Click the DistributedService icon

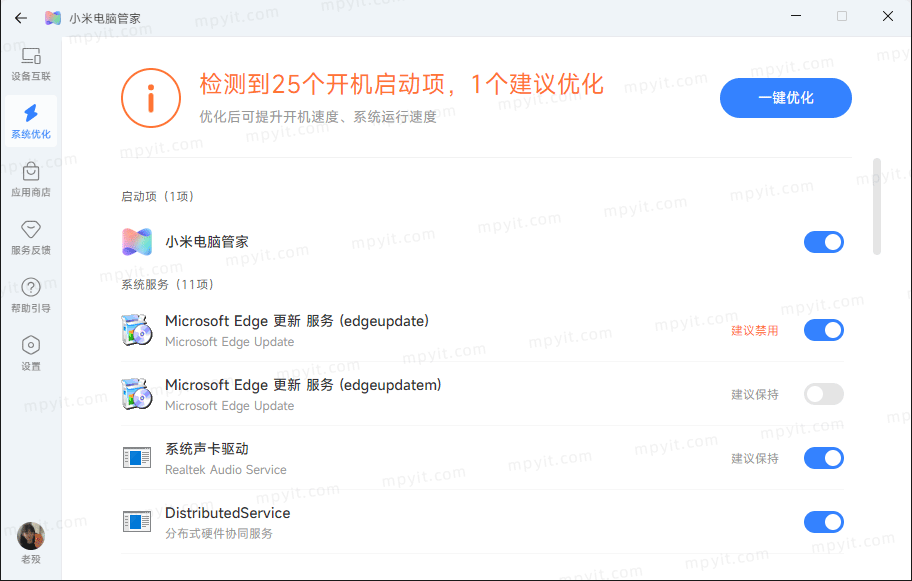(x=137, y=522)
